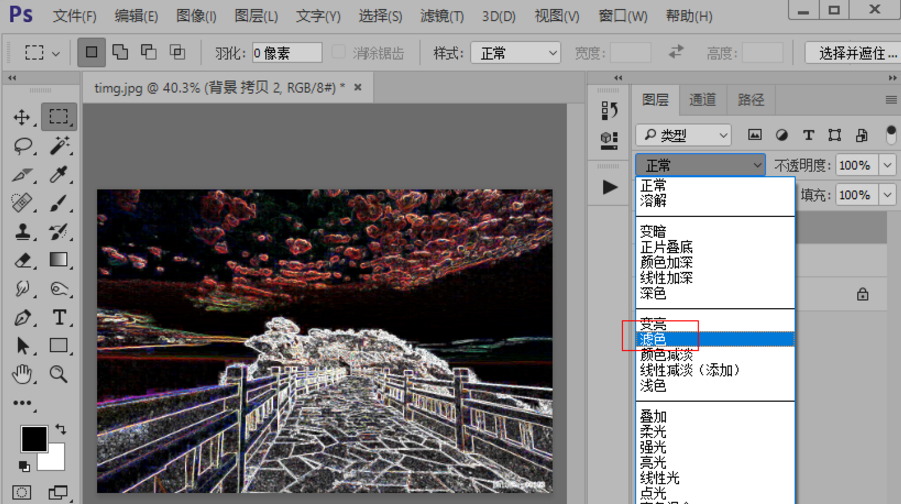Select the Eyedropper tool
This screenshot has height=504, width=901.
[59, 174]
